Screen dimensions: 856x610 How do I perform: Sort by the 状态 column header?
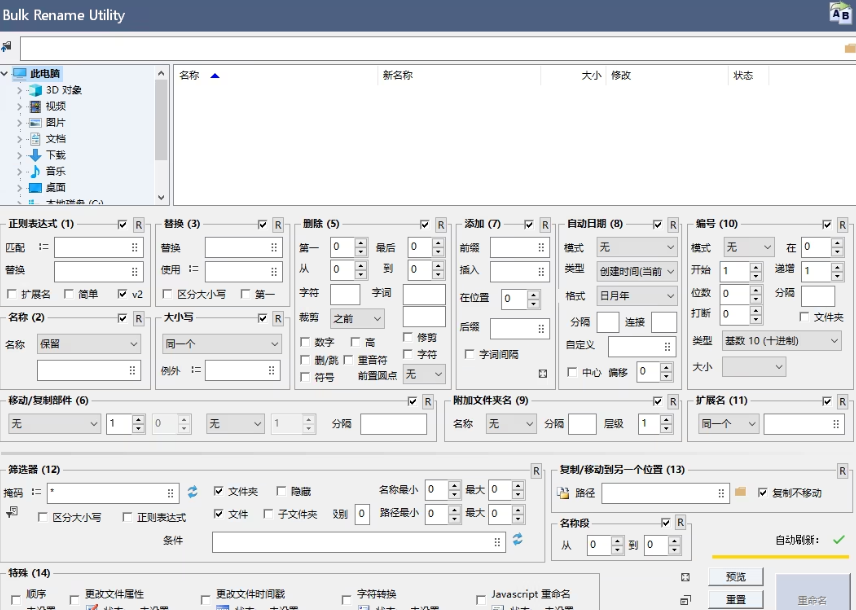point(743,75)
